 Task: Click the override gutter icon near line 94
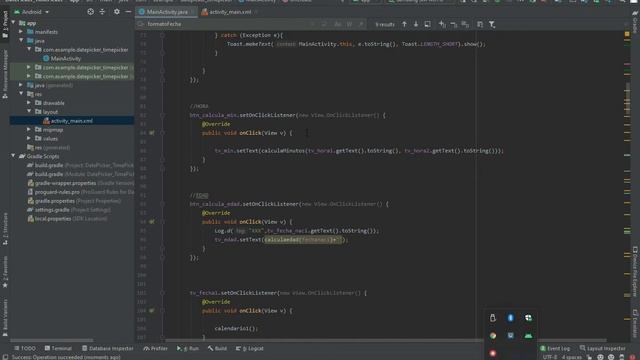pyautogui.click(x=152, y=222)
